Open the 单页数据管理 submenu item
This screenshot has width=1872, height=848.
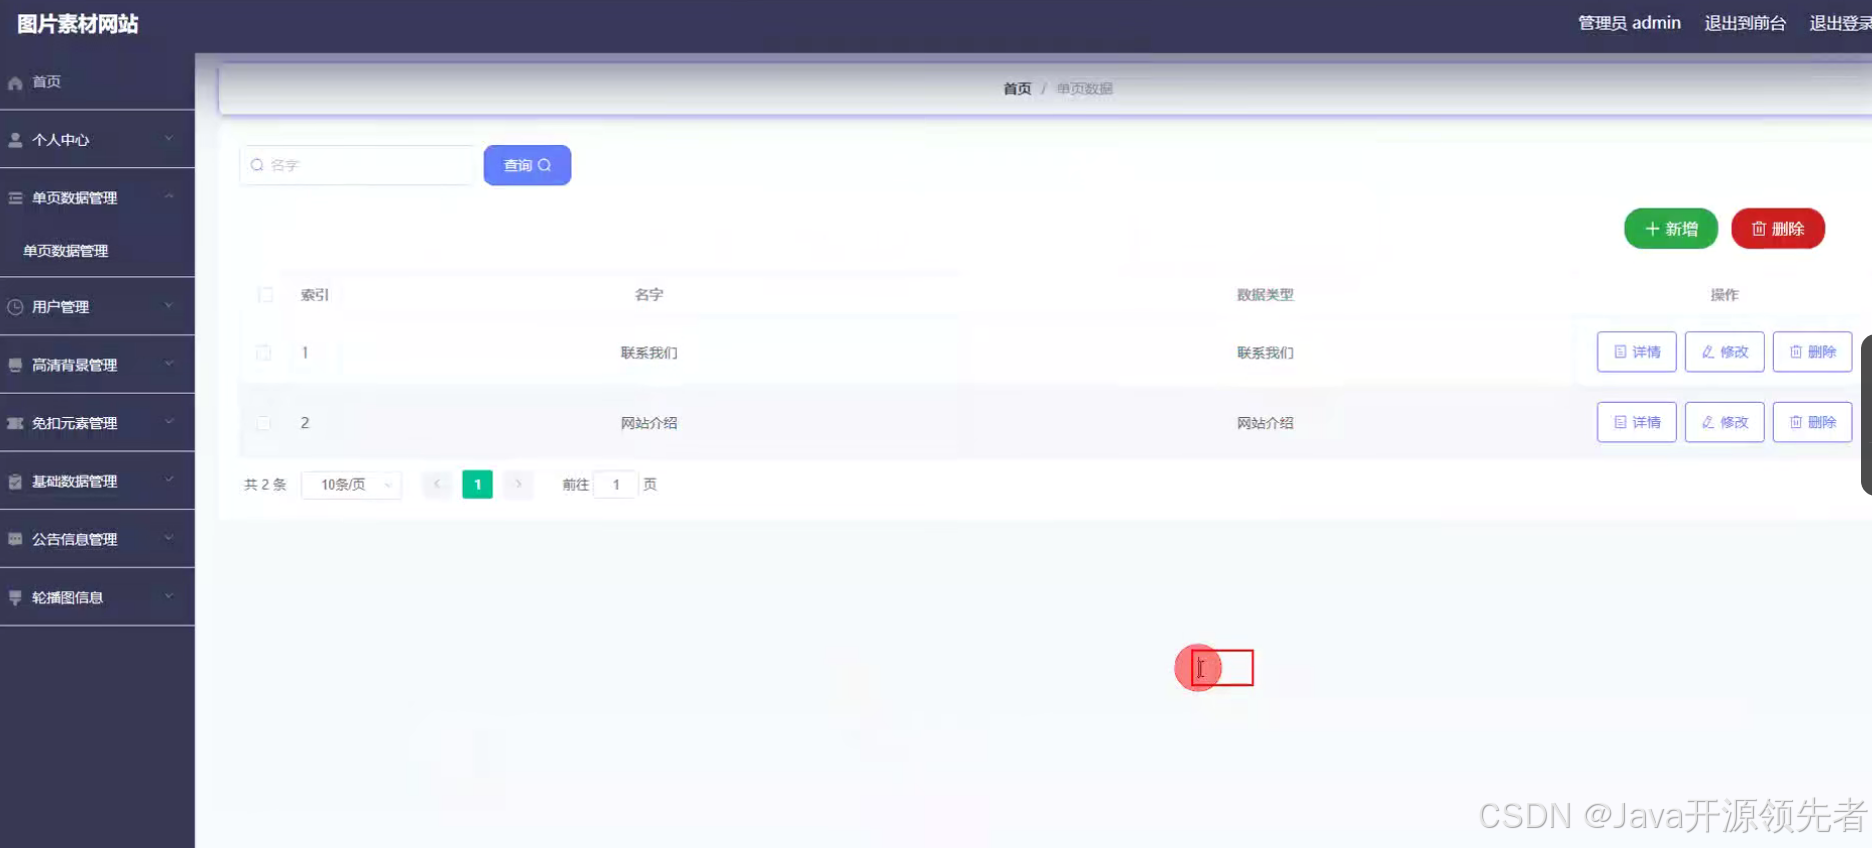97,251
